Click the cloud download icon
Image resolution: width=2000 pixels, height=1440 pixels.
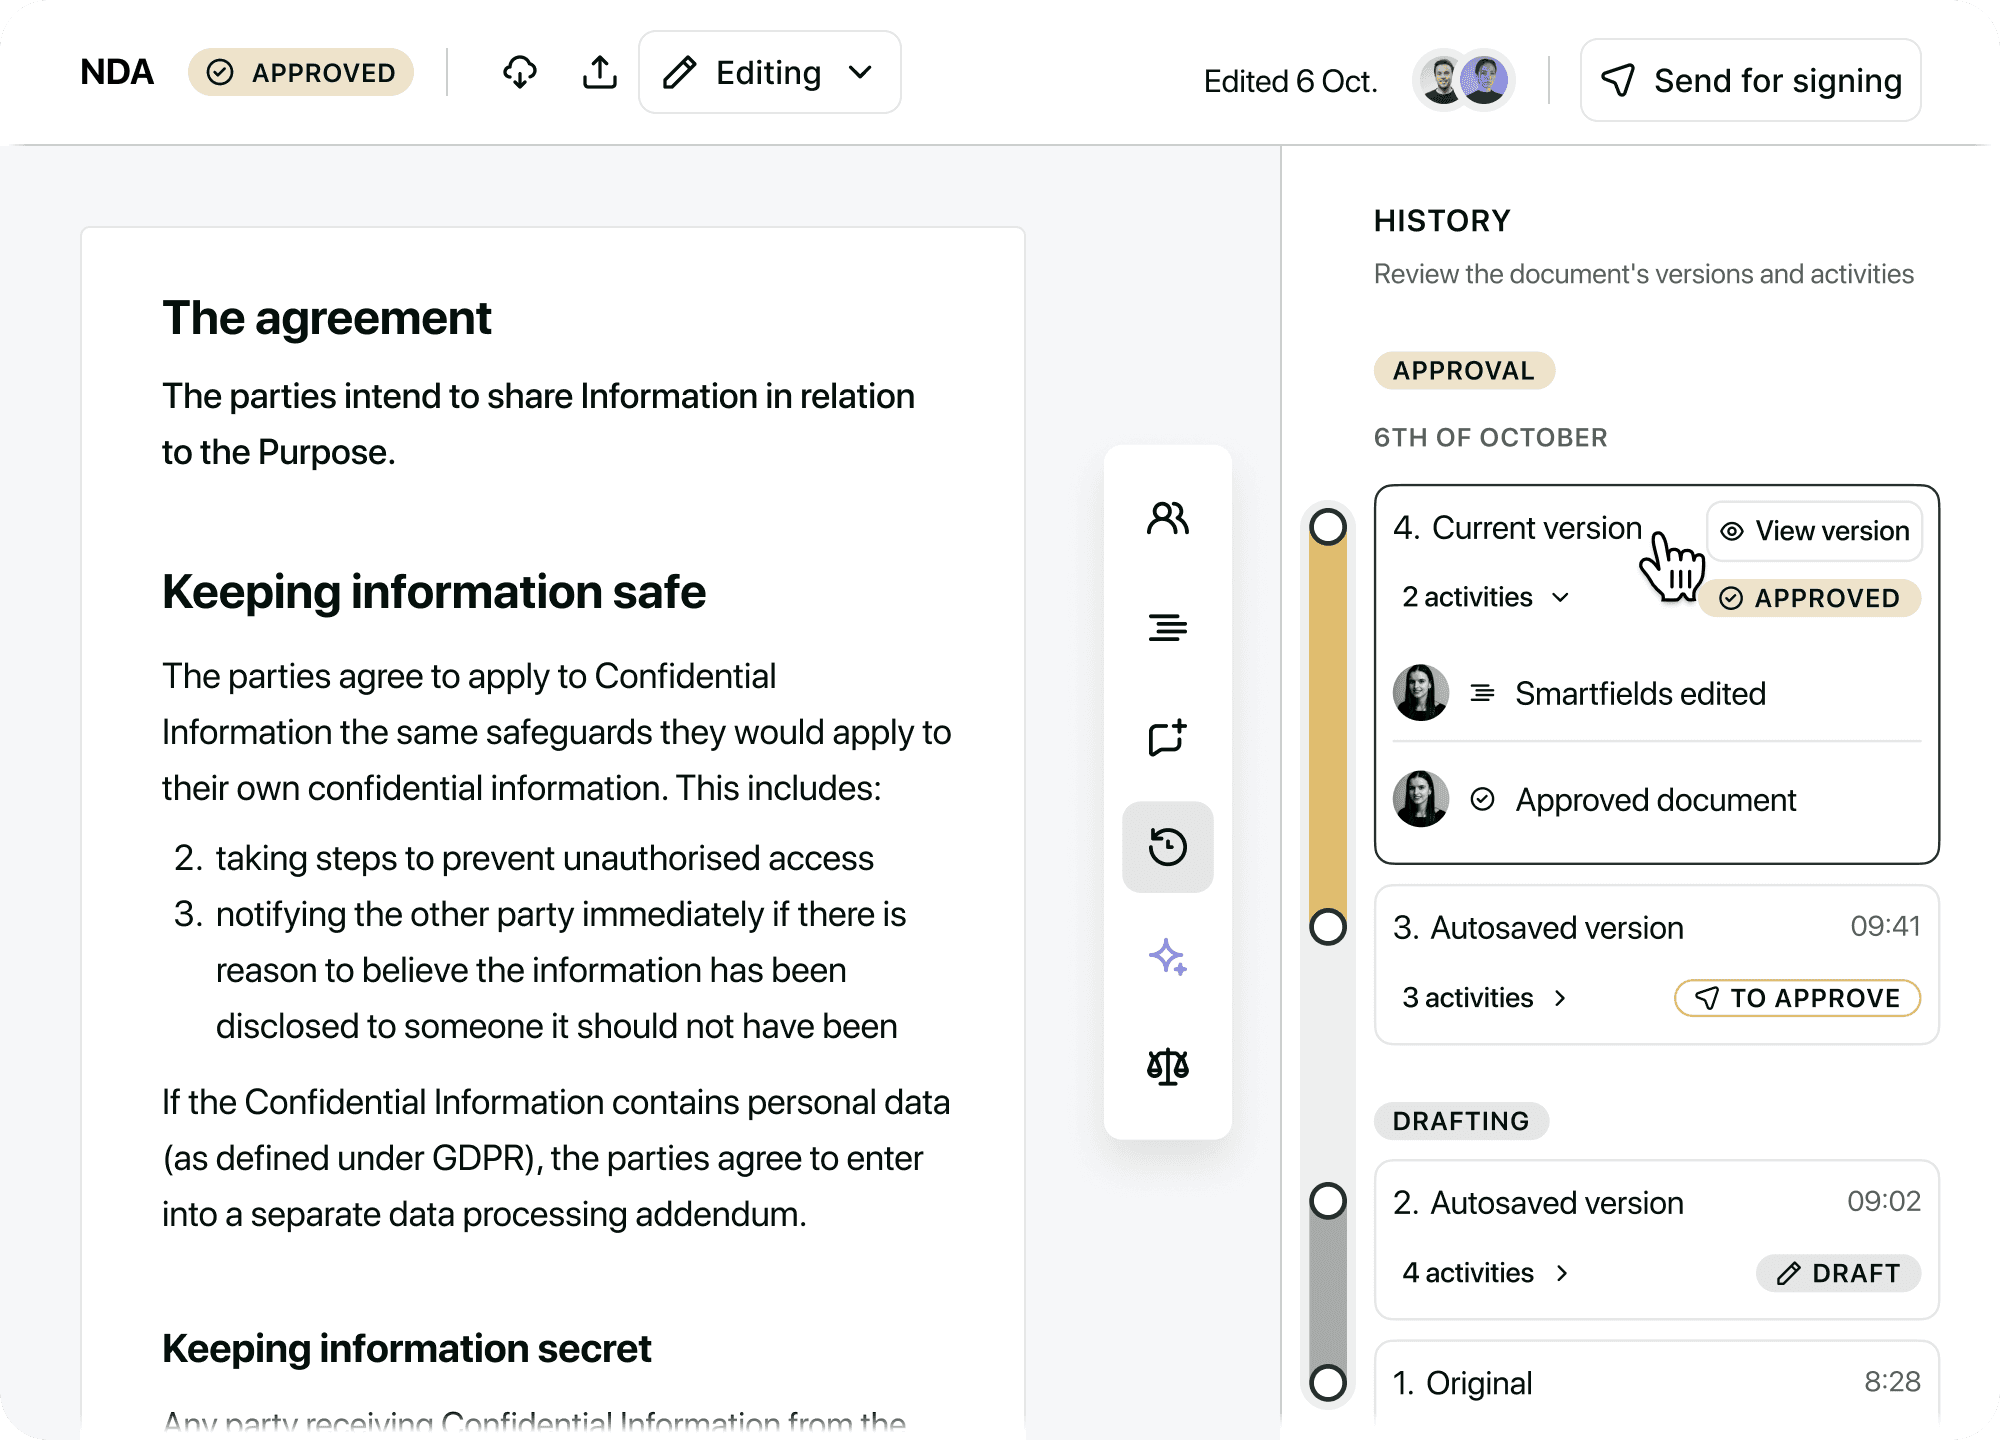tap(519, 72)
